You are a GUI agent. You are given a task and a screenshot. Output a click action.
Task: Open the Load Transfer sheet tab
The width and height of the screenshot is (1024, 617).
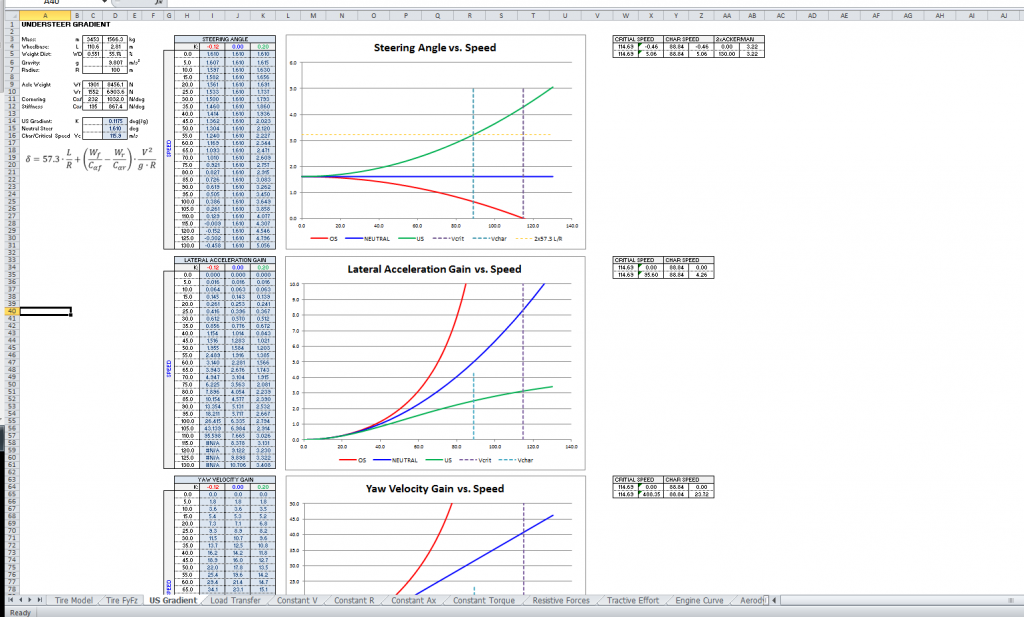coord(236,600)
